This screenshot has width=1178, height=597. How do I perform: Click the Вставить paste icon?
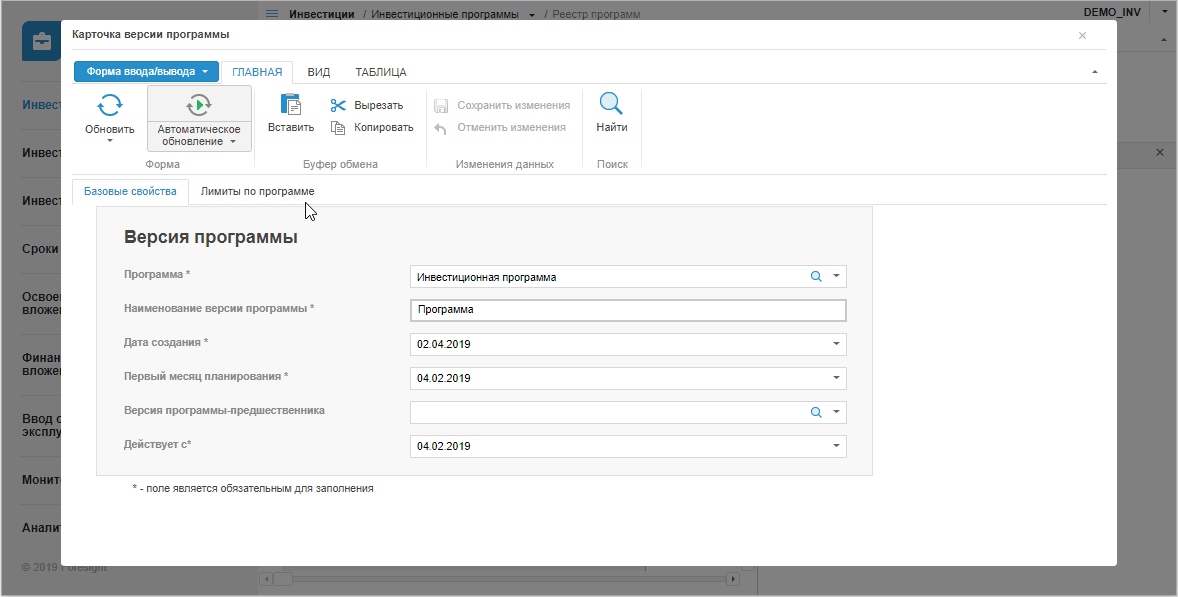tap(291, 104)
